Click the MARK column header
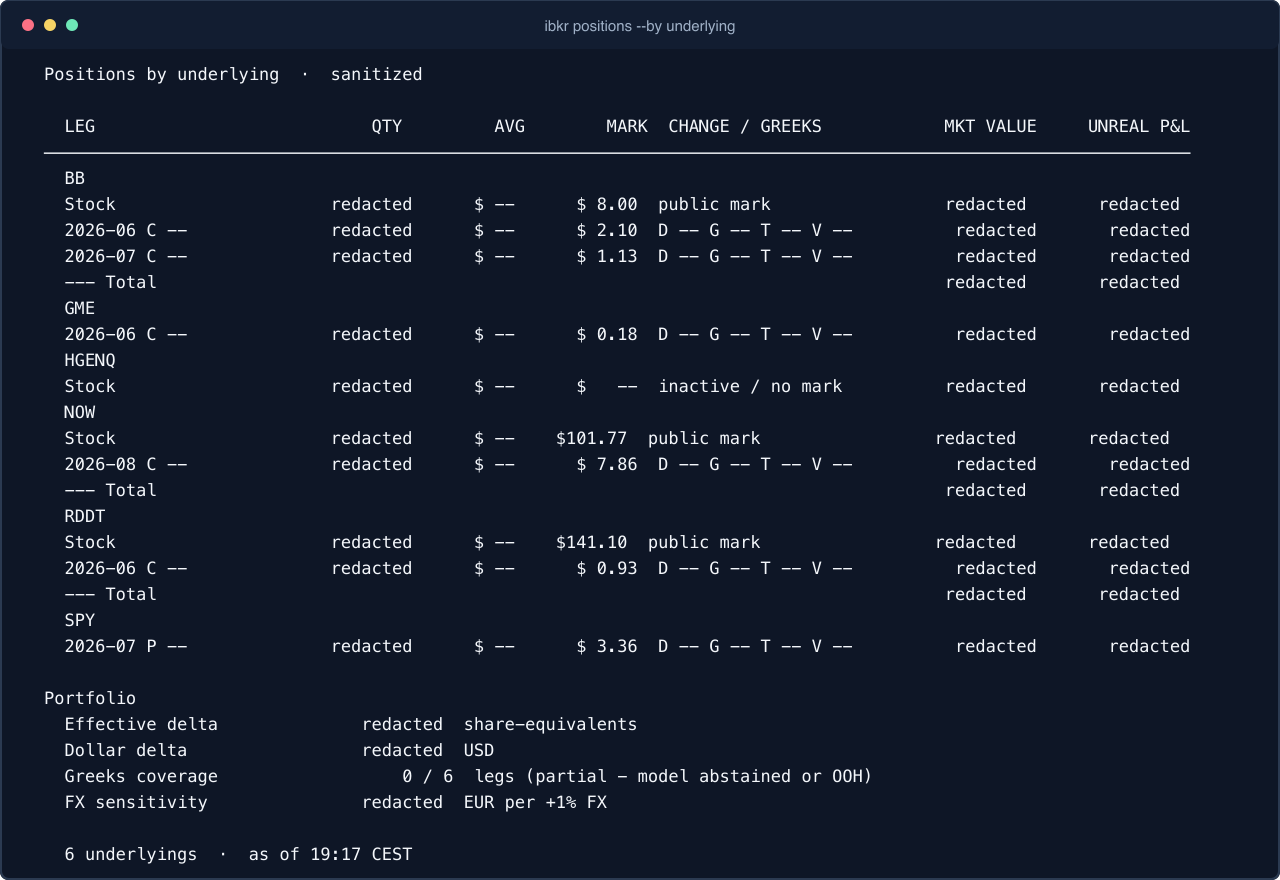The image size is (1280, 880). pos(627,126)
